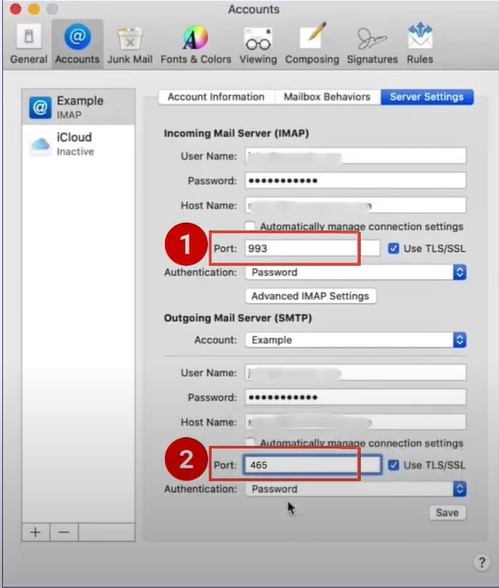Open the Rules preferences pane
Image resolution: width=499 pixels, height=588 pixels.
[420, 44]
